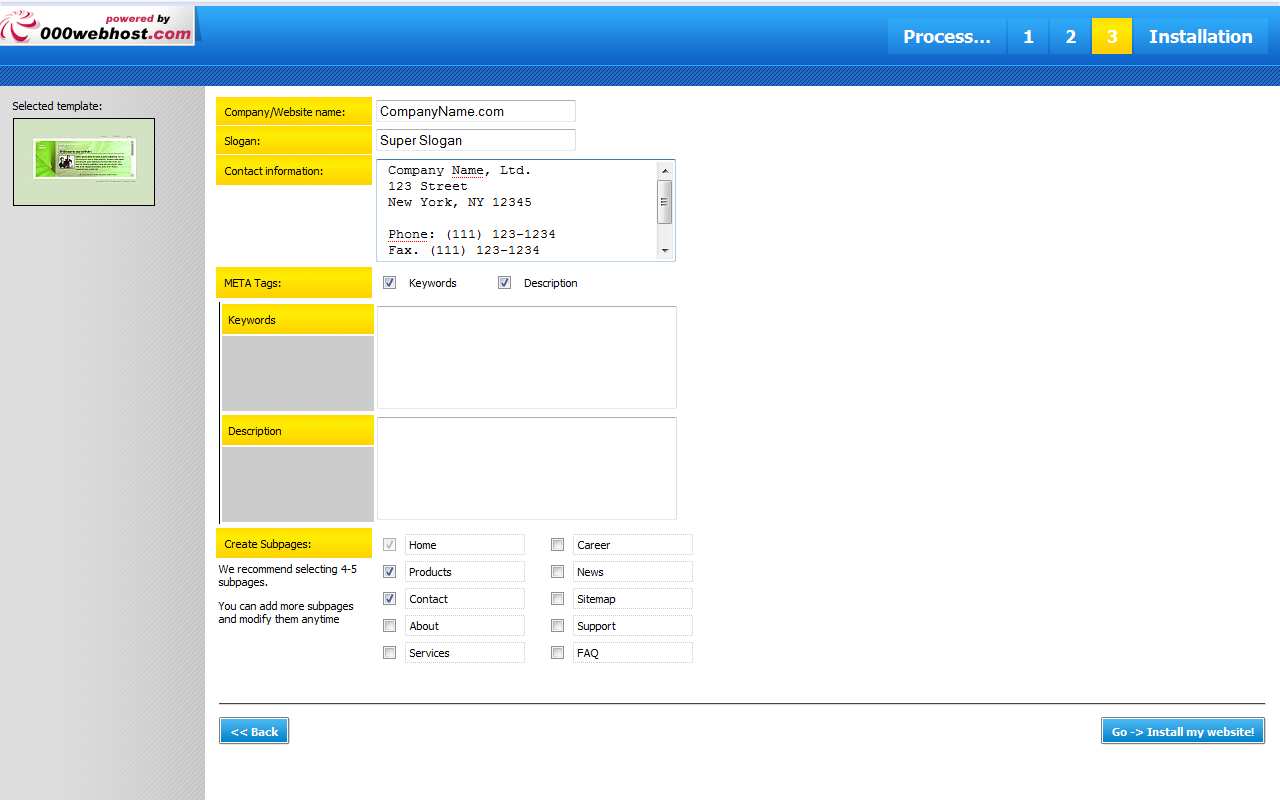Screen dimensions: 1280x800
Task: Uncheck the Contact subpage checkbox
Action: point(390,599)
